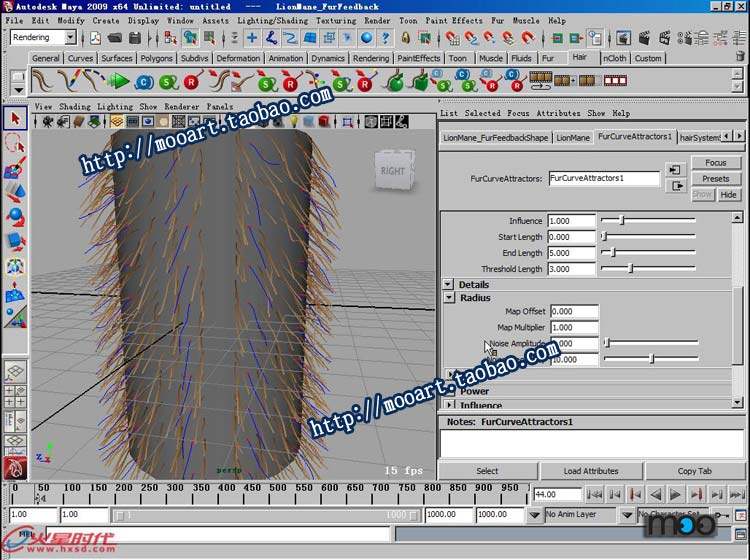Click the Create Hair shelf icon
Viewport: 750px width, 560px height.
pos(42,81)
